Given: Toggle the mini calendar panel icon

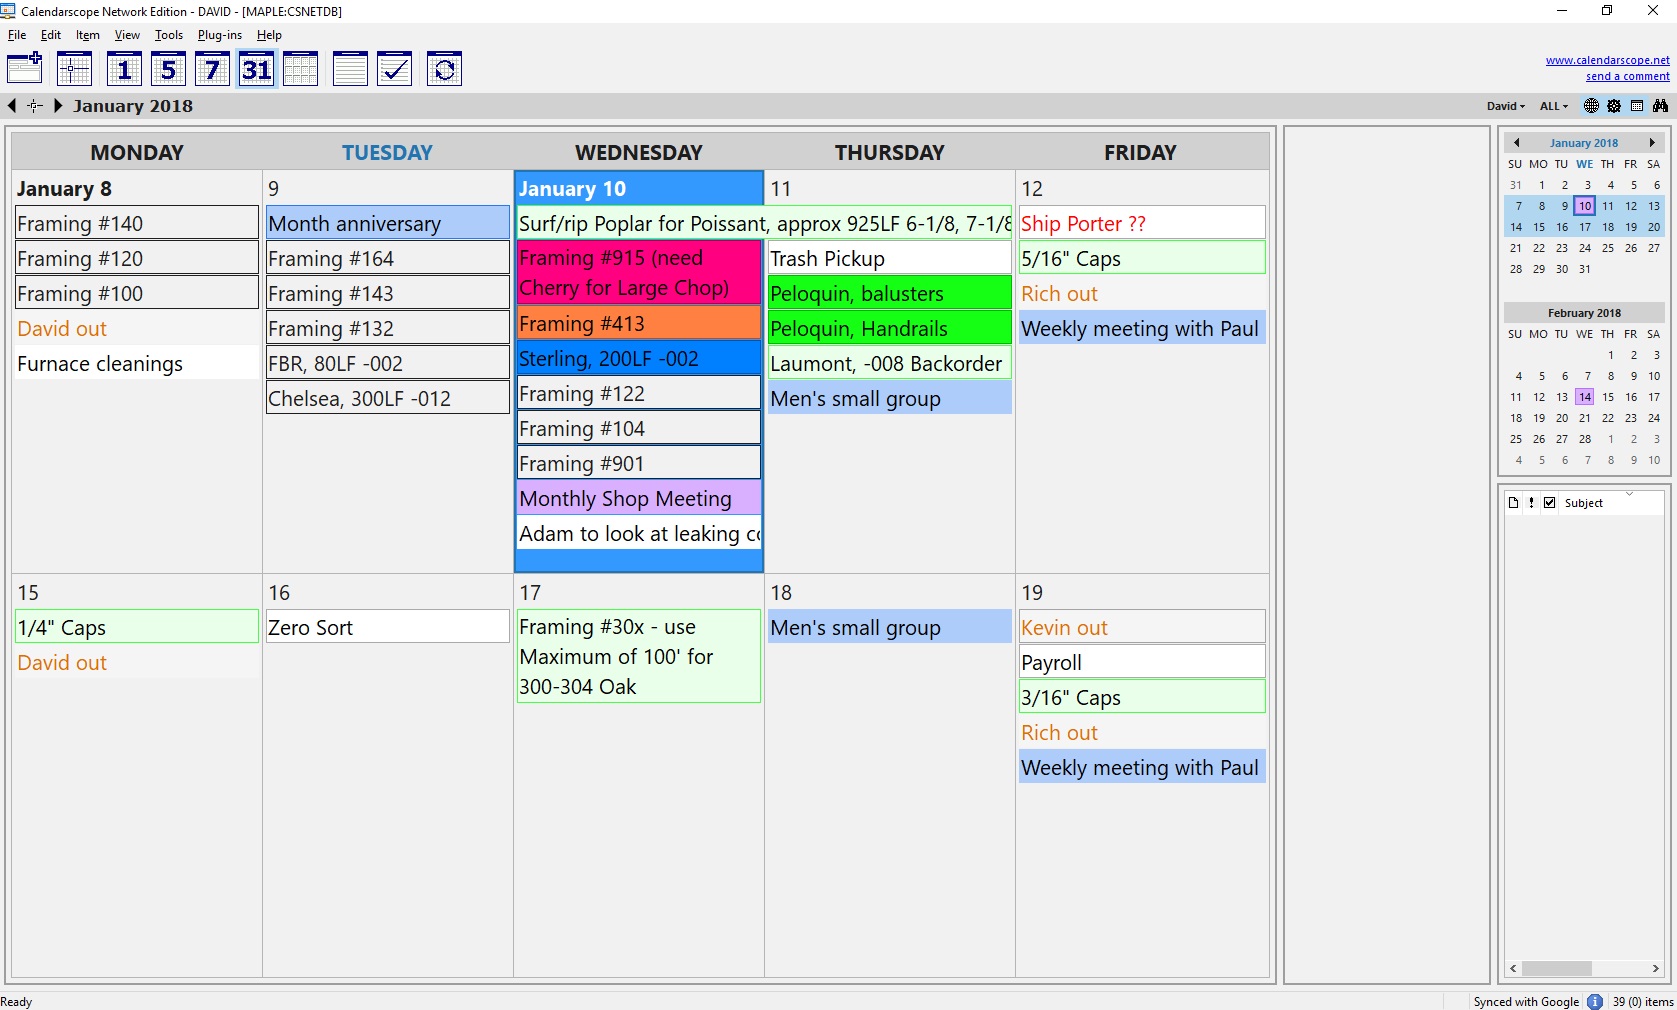Looking at the screenshot, I should (x=1637, y=105).
